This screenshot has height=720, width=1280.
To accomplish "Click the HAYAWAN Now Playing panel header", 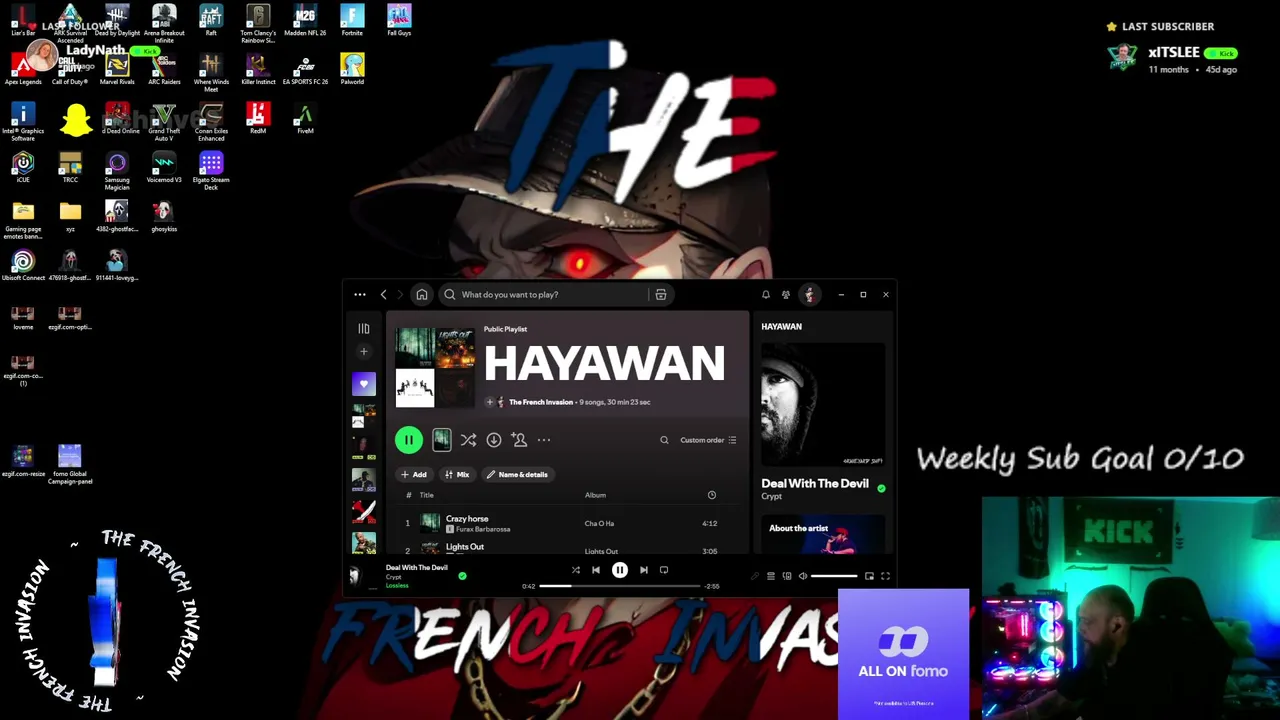I will [781, 327].
